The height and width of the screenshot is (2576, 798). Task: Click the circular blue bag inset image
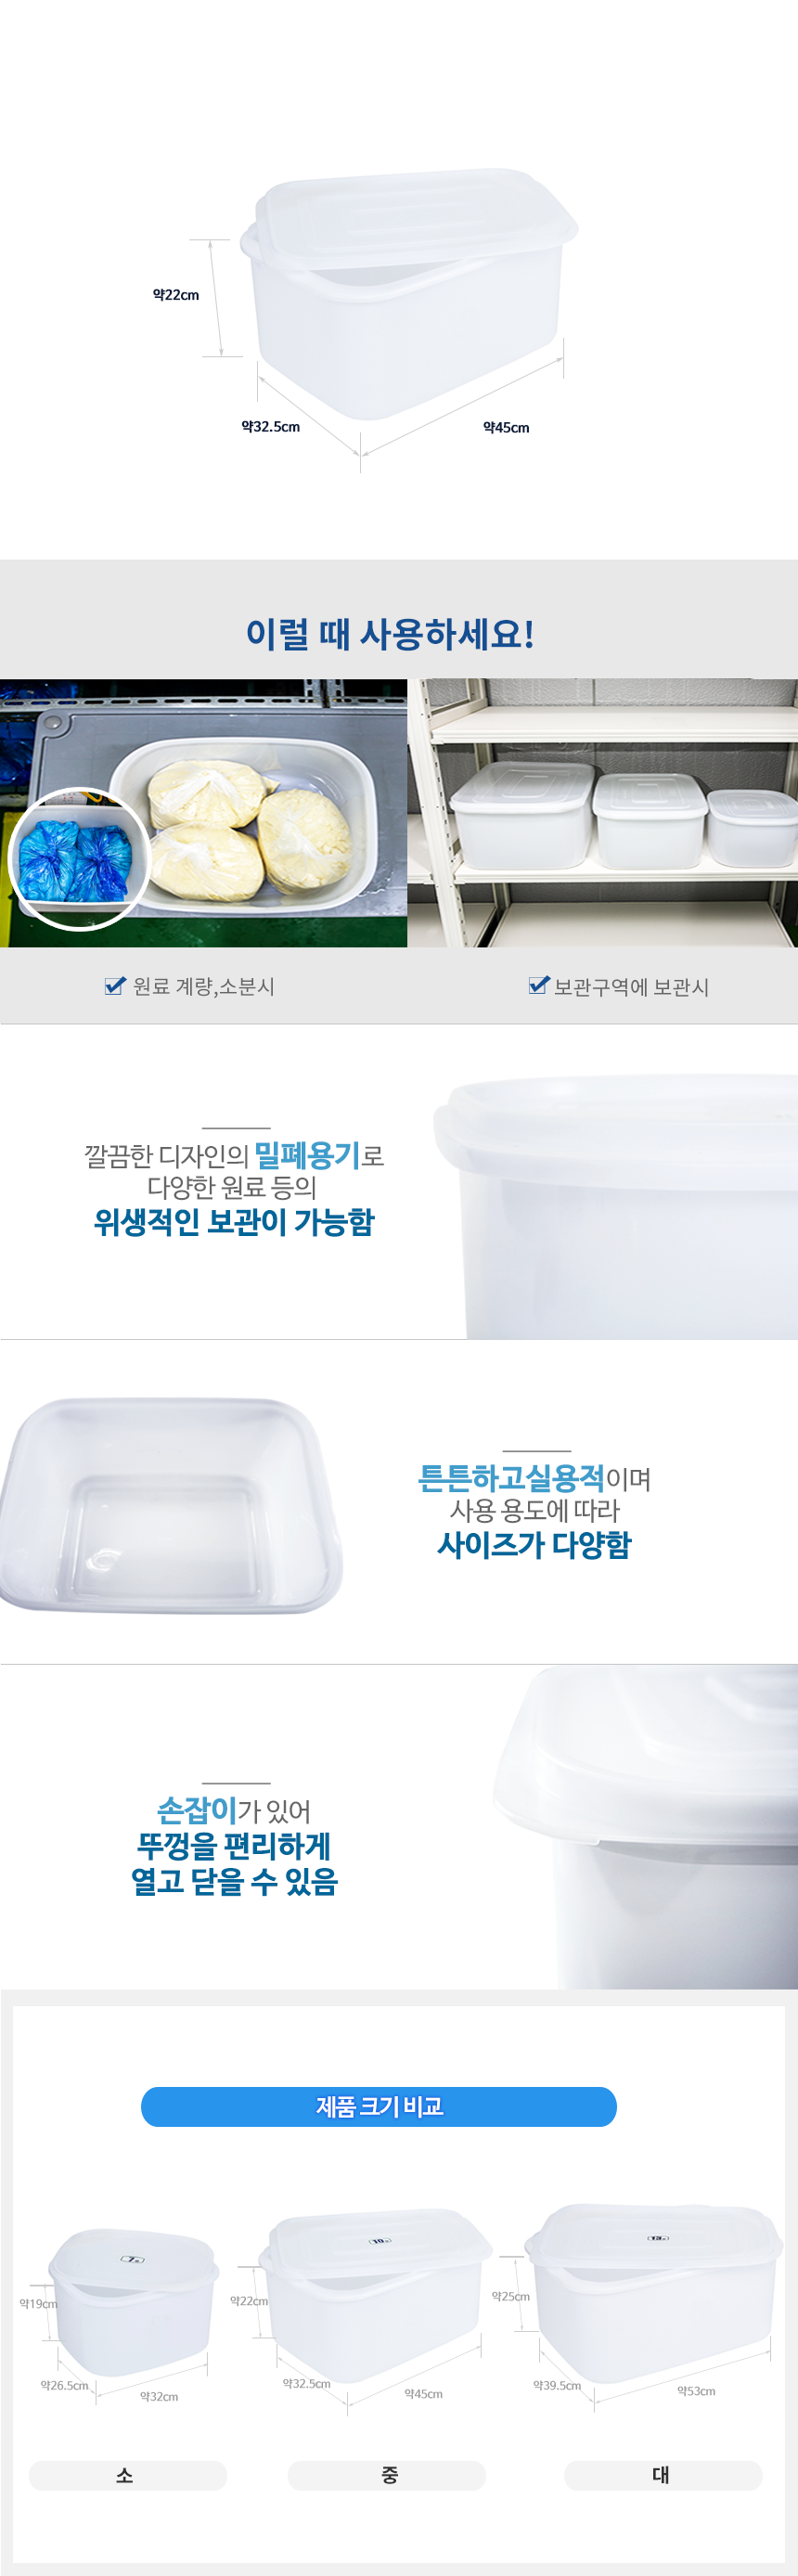[x=79, y=859]
